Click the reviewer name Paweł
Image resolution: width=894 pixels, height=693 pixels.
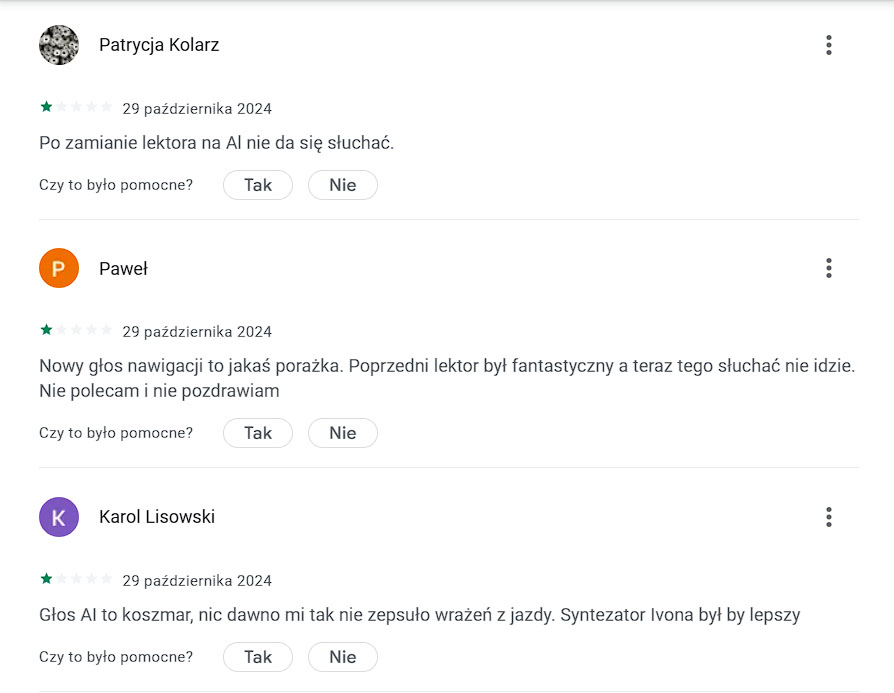pyautogui.click(x=123, y=269)
